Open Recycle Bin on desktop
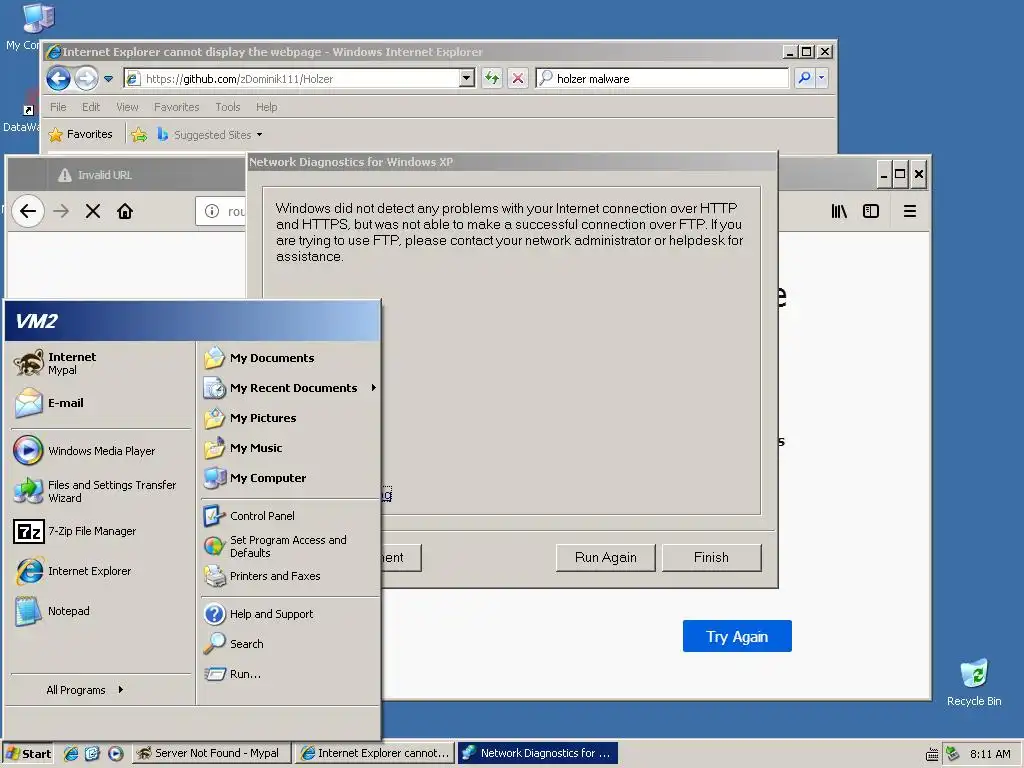The image size is (1024, 768). click(974, 683)
